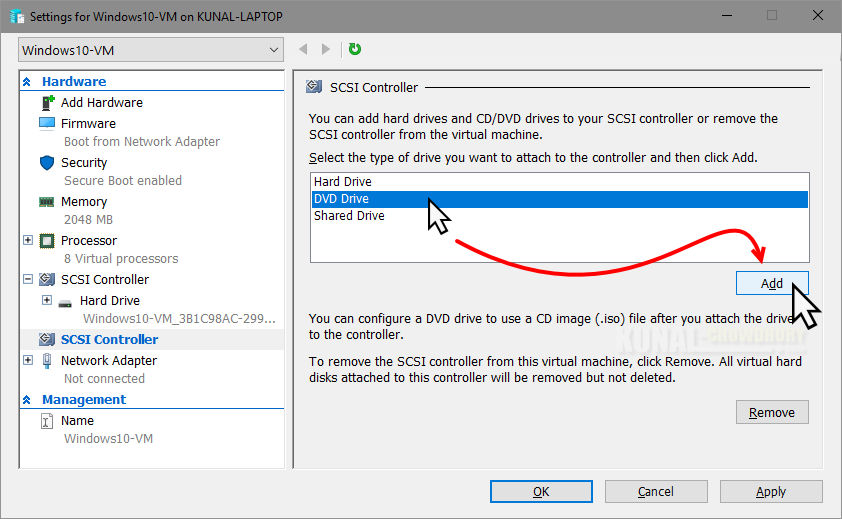Screen dimensions: 842x519
Task: Click the OK button
Action: (541, 492)
